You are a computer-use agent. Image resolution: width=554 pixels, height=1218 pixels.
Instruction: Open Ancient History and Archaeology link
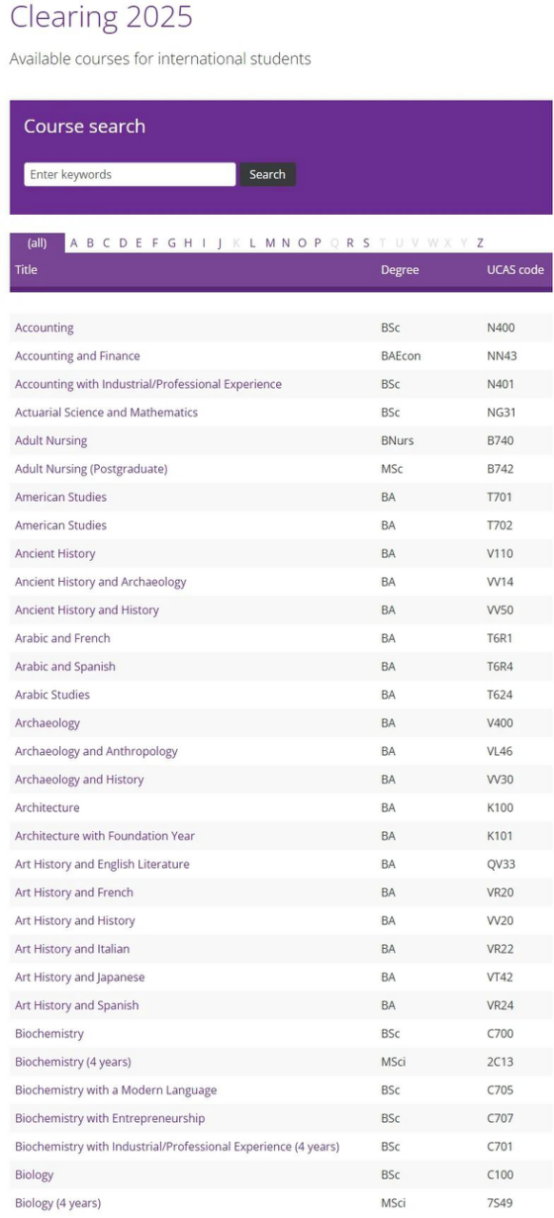coord(100,582)
